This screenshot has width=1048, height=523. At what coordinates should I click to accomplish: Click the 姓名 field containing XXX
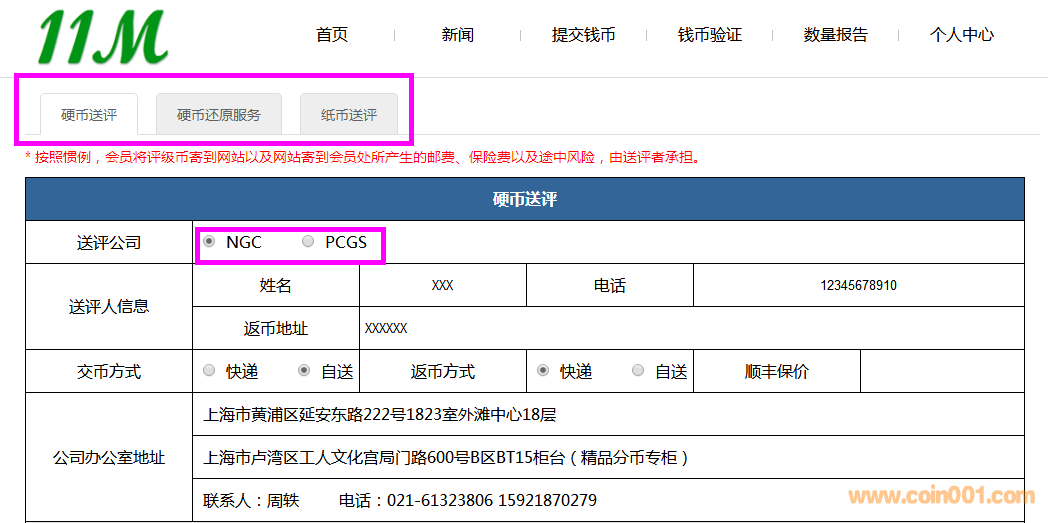[x=443, y=286]
